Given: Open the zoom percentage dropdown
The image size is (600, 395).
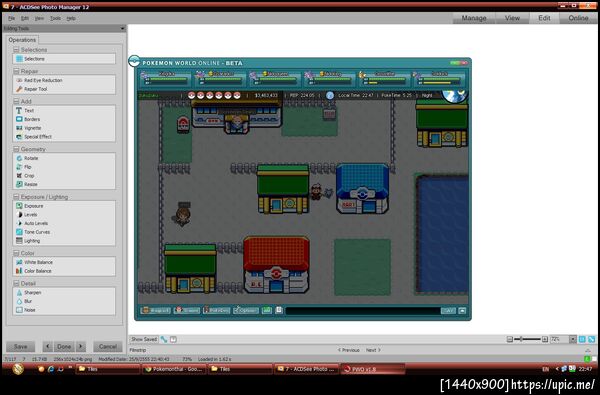Looking at the screenshot, I should (x=573, y=340).
